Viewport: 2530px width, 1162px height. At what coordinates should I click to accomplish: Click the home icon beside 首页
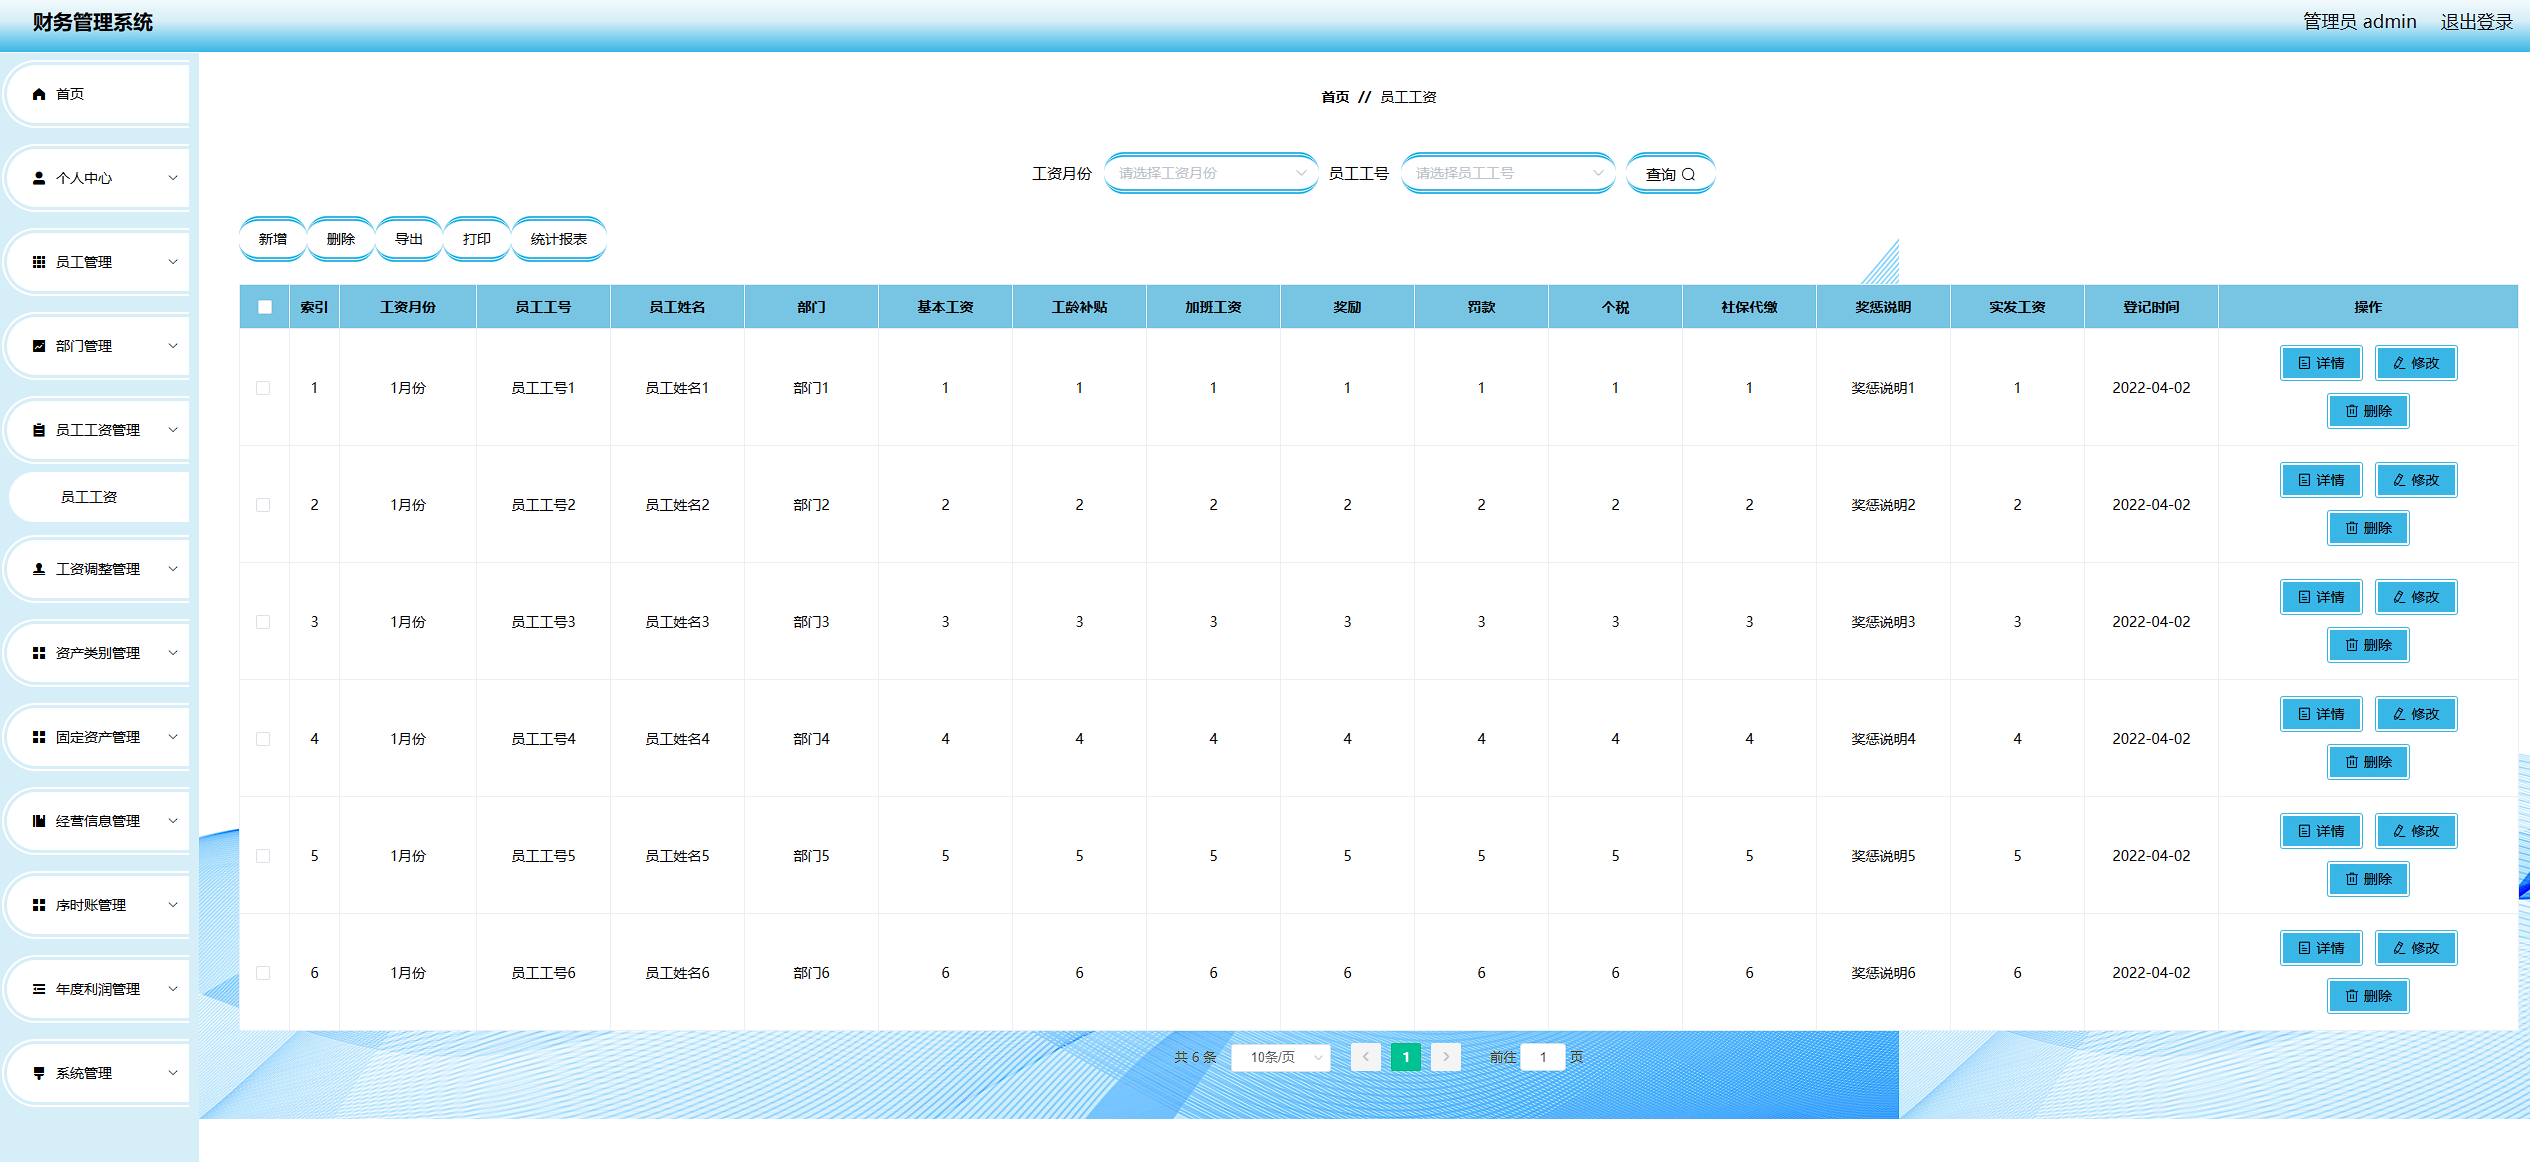click(39, 94)
